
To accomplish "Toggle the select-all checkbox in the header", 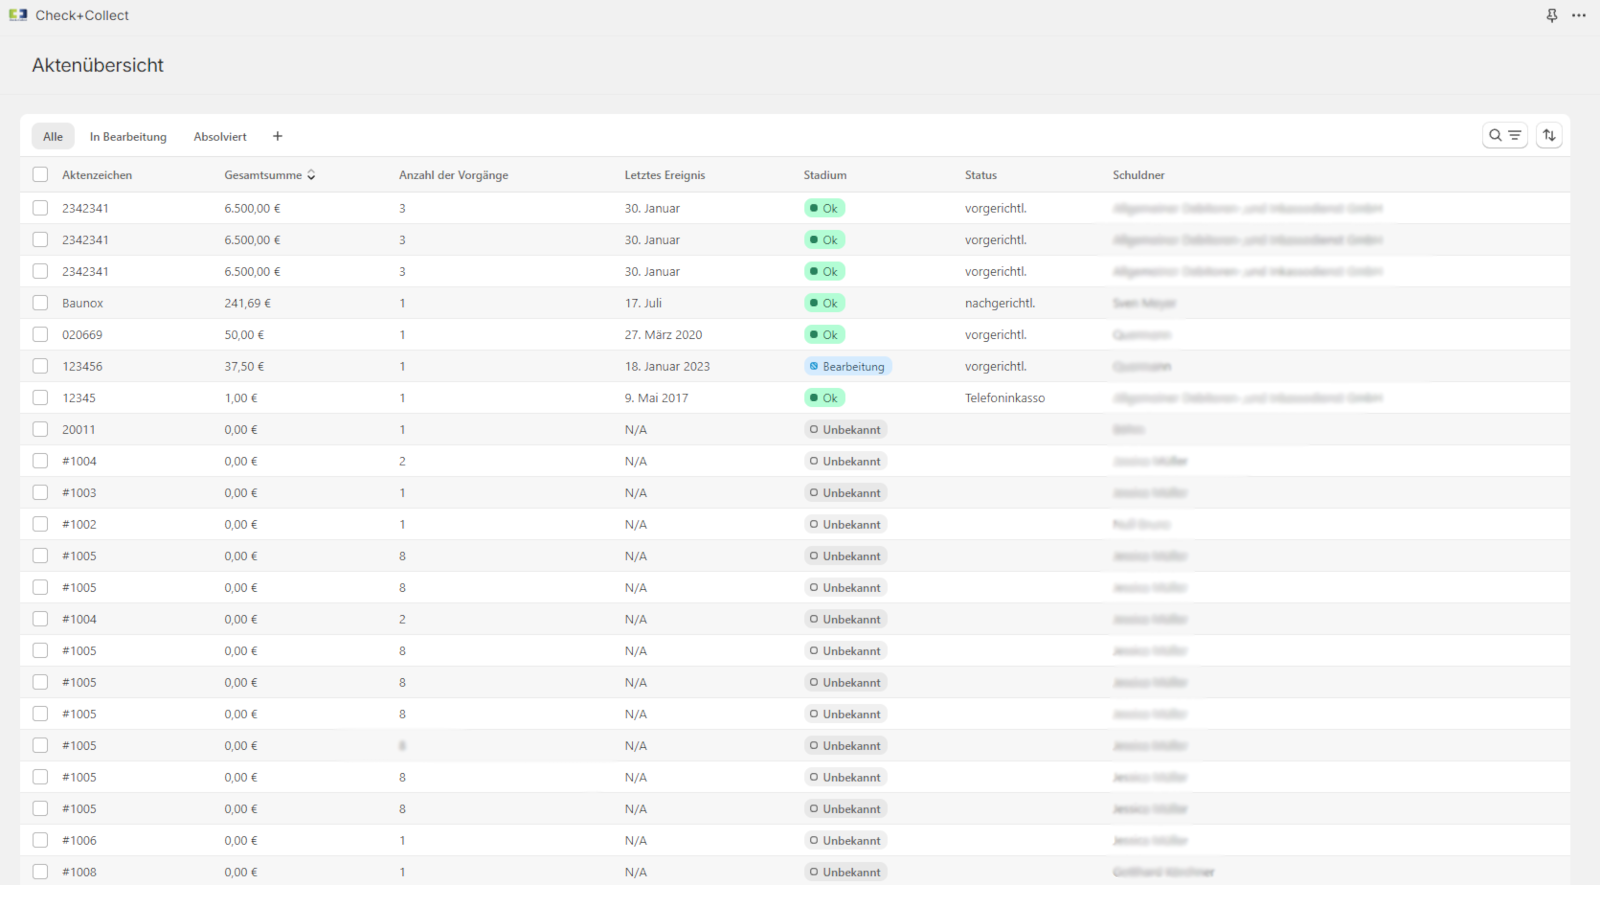I will point(40,175).
